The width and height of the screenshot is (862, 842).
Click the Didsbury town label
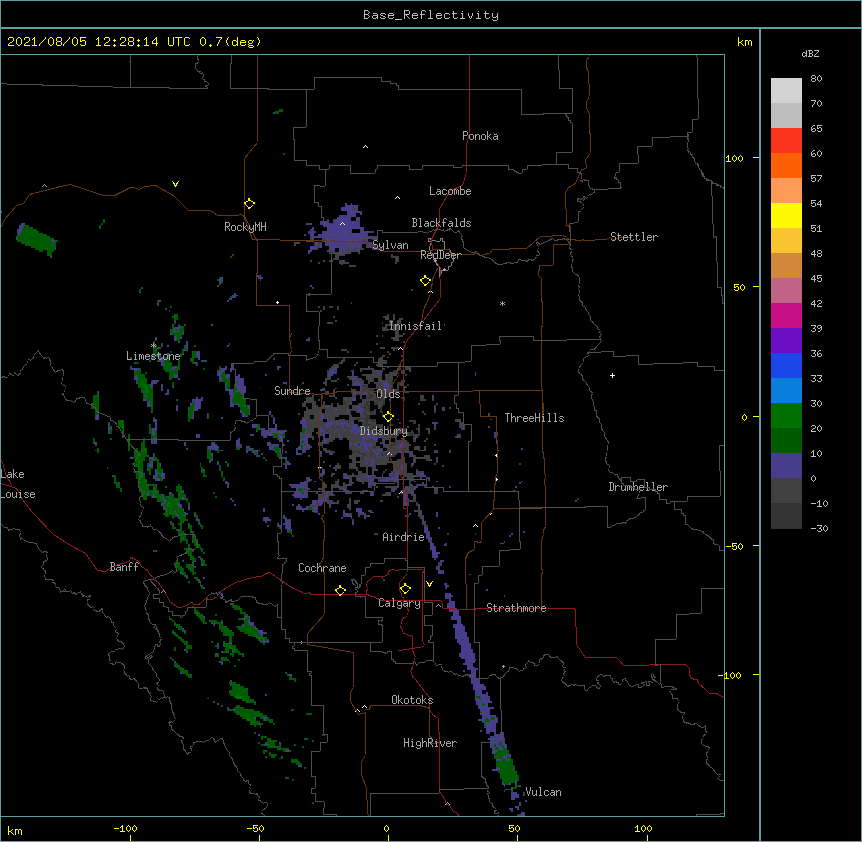383,431
